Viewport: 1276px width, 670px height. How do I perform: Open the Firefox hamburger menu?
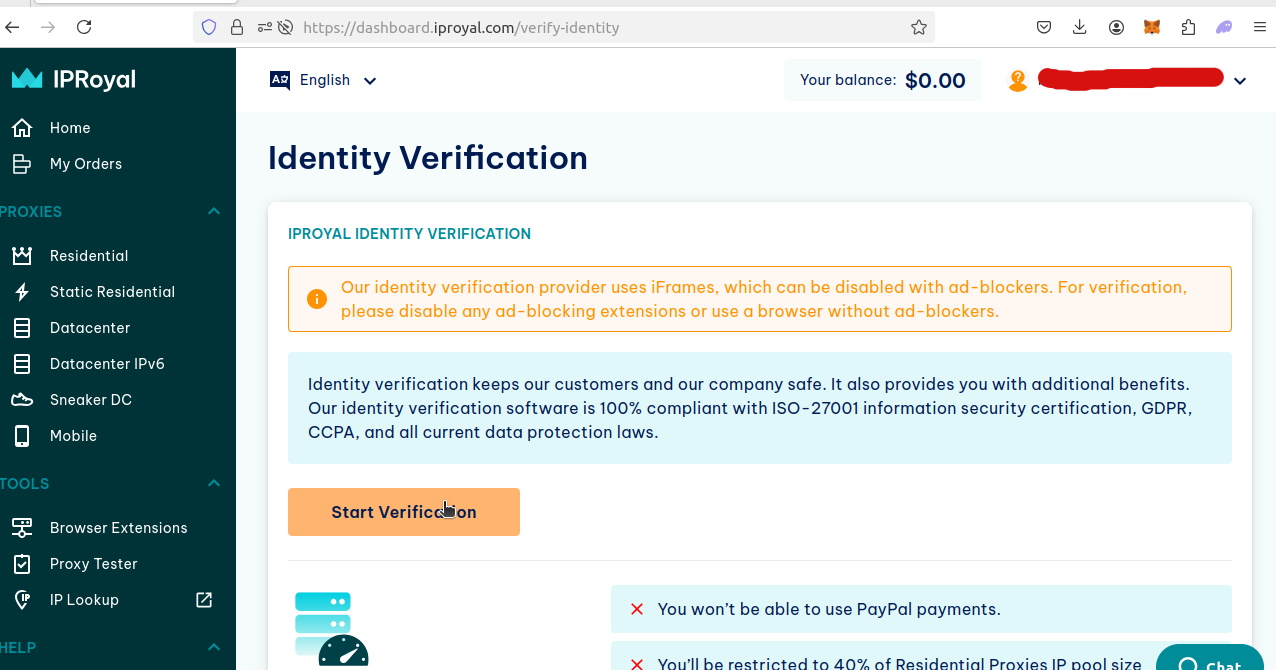click(x=1259, y=28)
